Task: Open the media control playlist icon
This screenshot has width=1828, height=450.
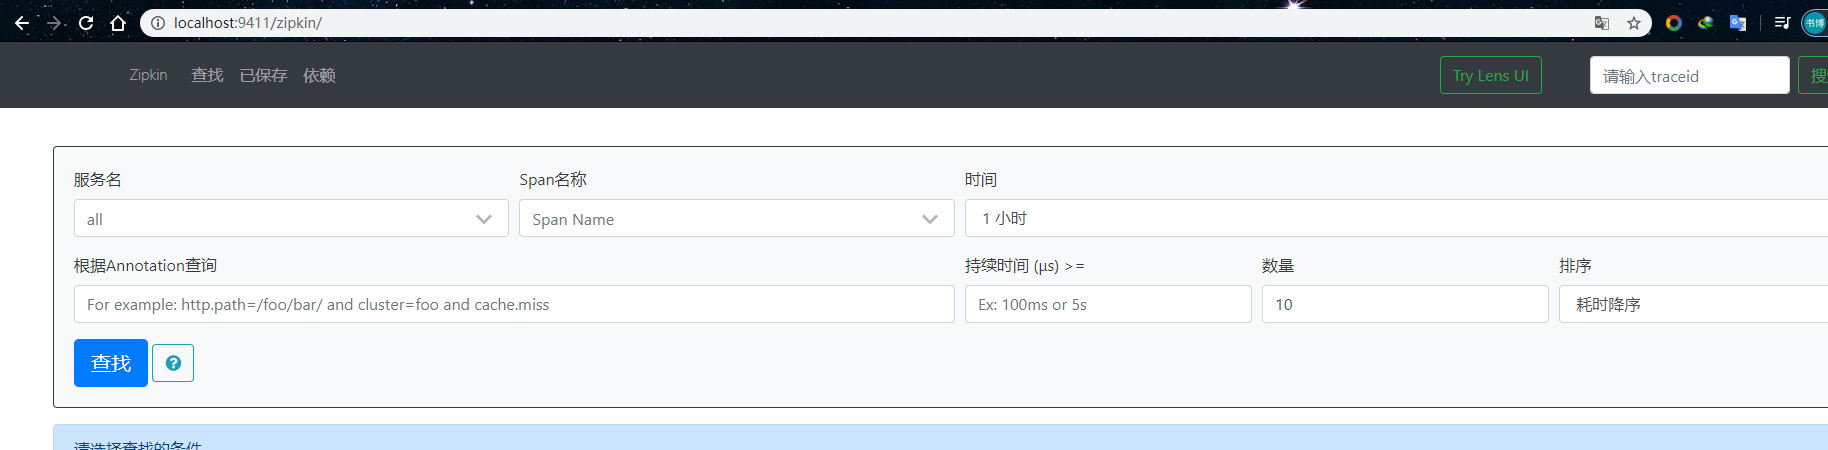Action: 1782,23
